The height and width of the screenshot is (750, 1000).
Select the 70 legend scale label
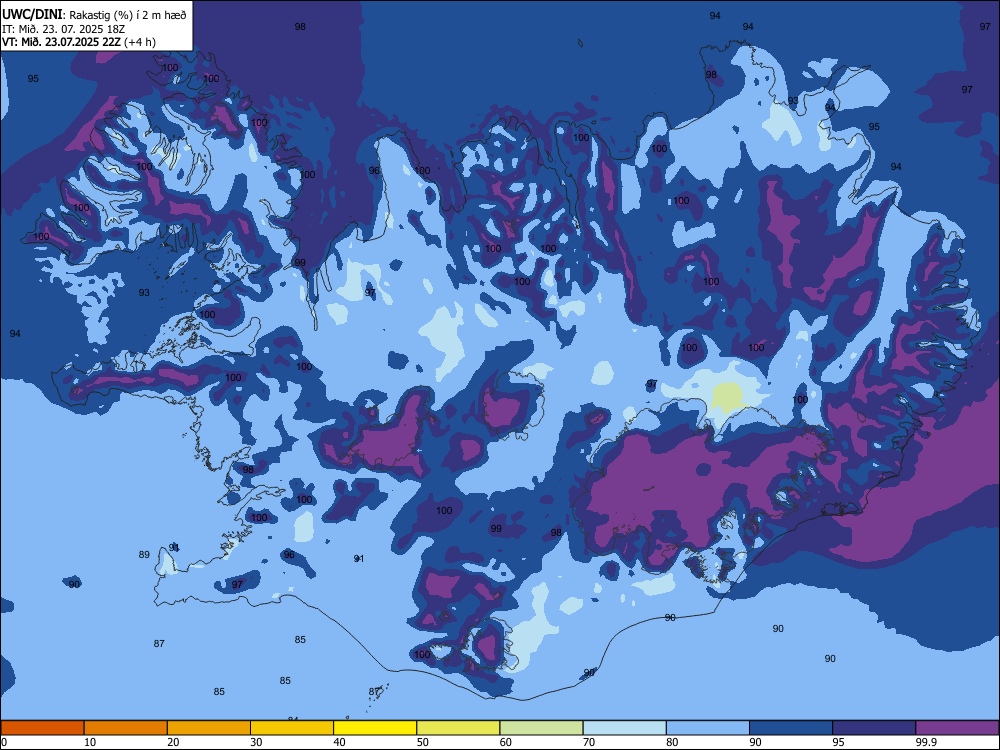click(x=589, y=742)
